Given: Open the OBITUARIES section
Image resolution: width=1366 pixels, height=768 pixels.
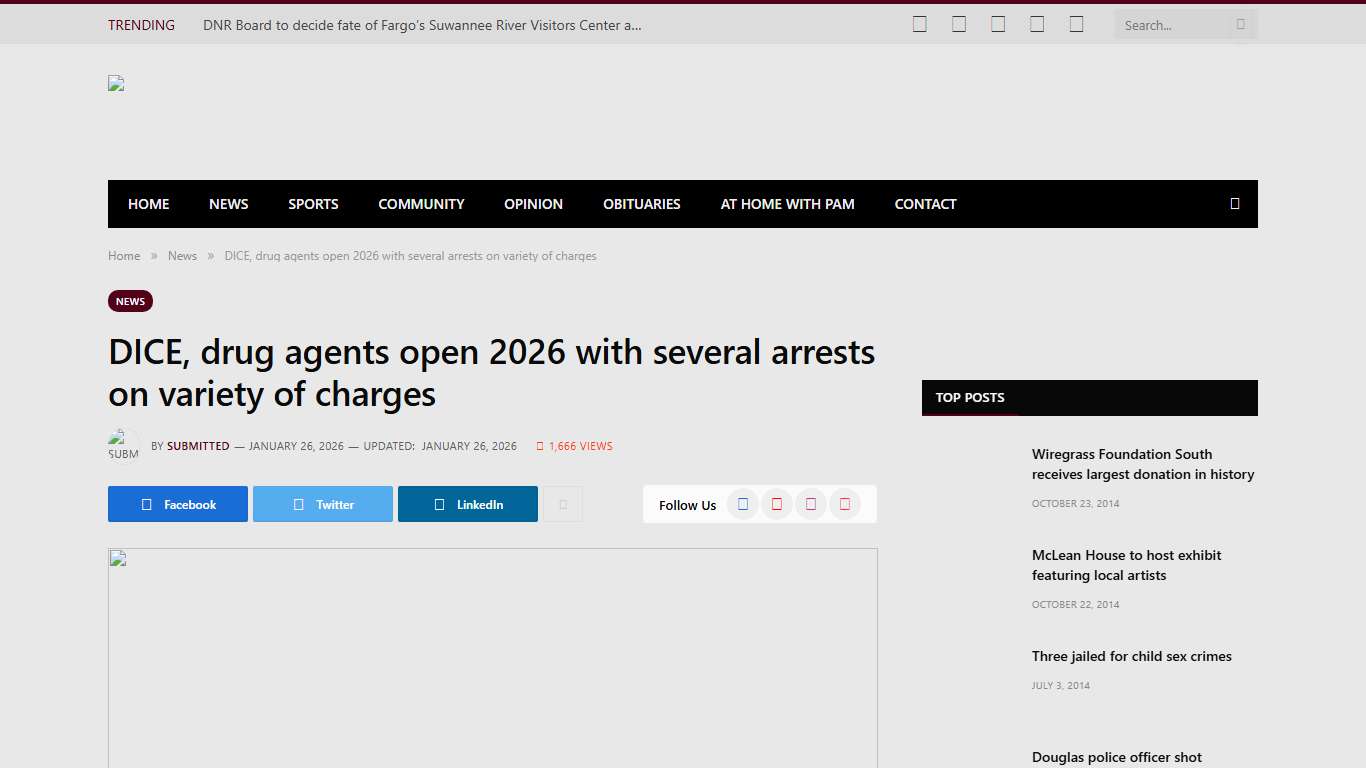Looking at the screenshot, I should pyautogui.click(x=641, y=204).
